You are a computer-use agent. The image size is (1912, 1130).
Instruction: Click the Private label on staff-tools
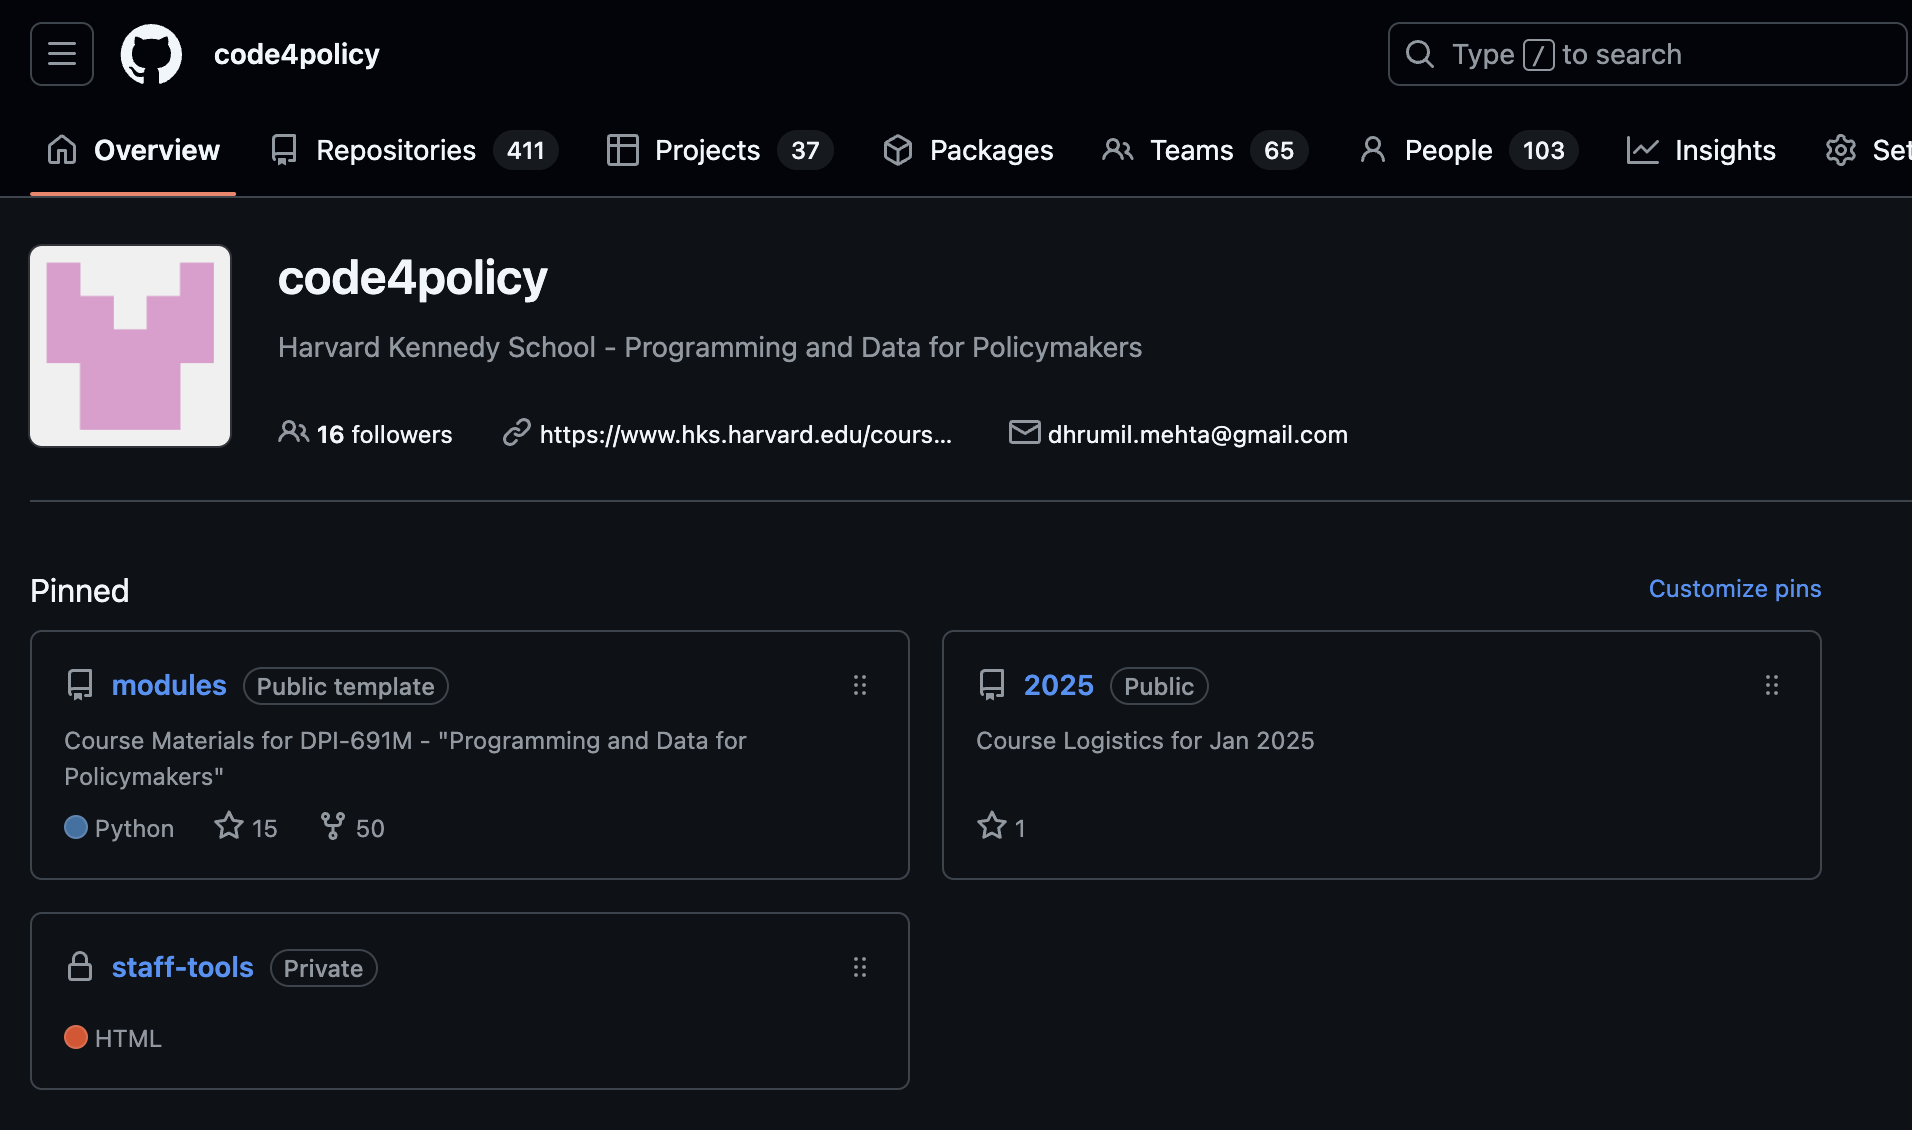pyautogui.click(x=324, y=968)
